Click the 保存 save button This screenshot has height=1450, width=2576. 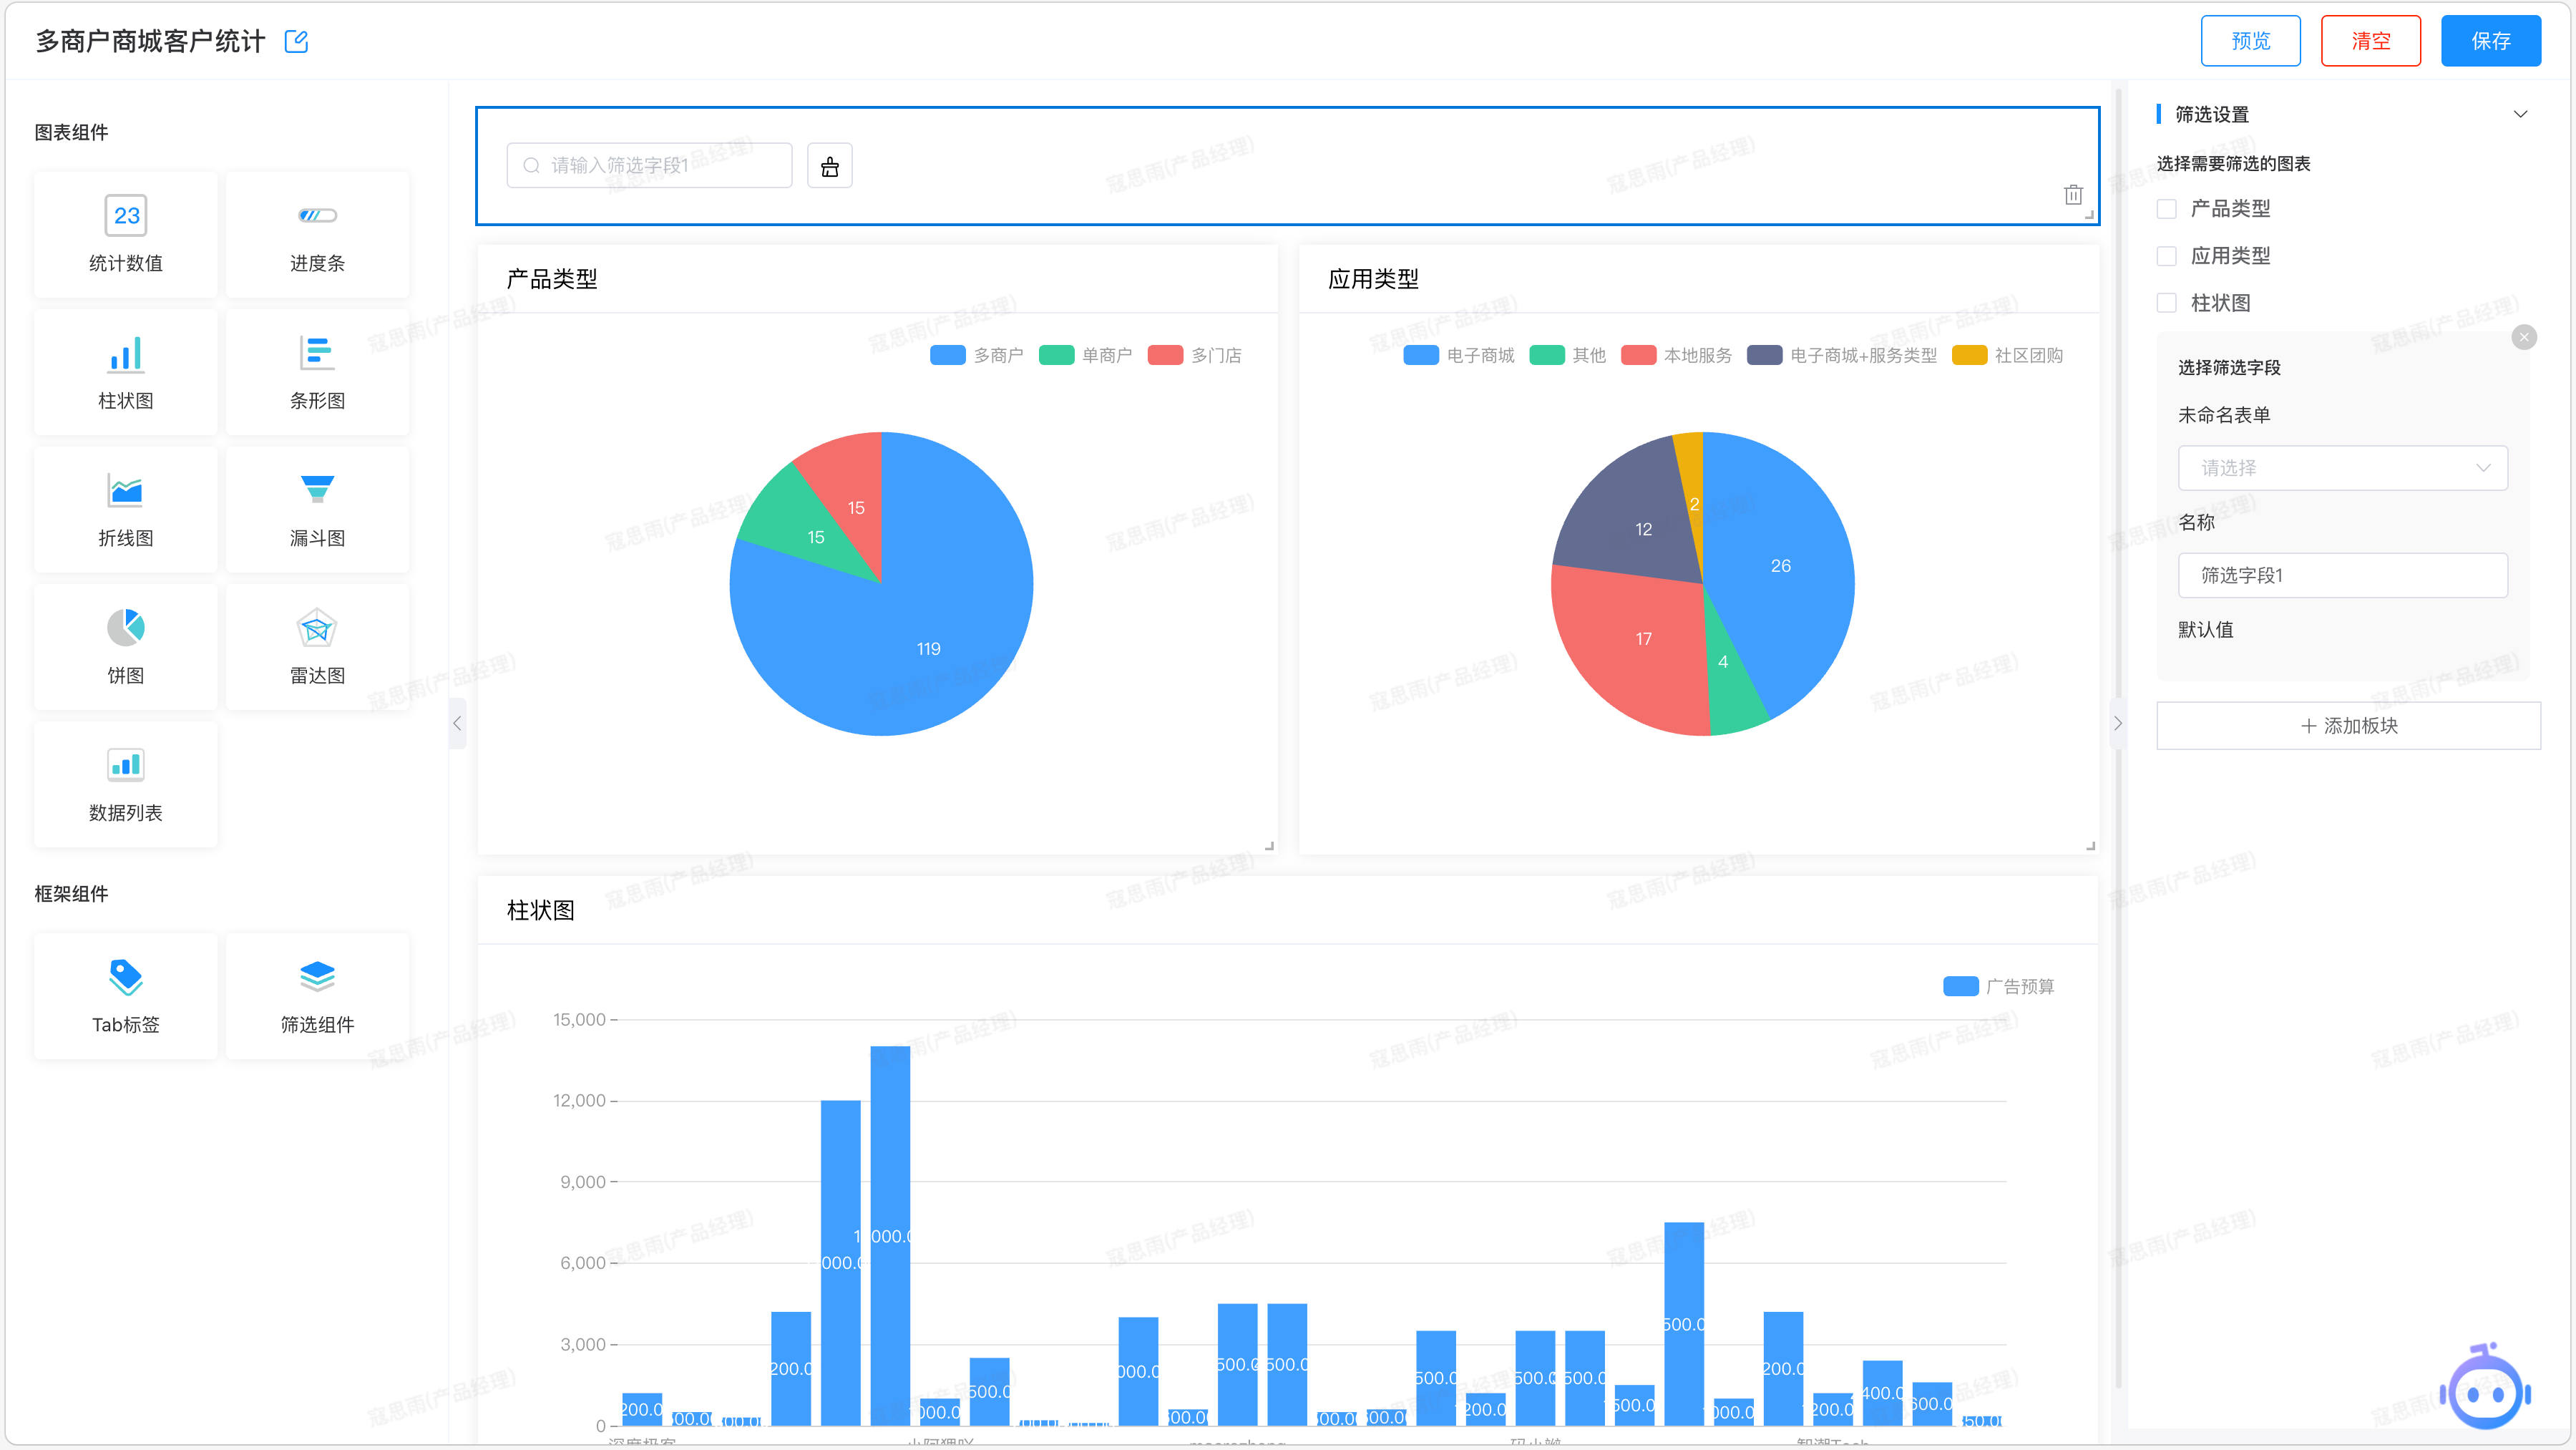point(2490,41)
